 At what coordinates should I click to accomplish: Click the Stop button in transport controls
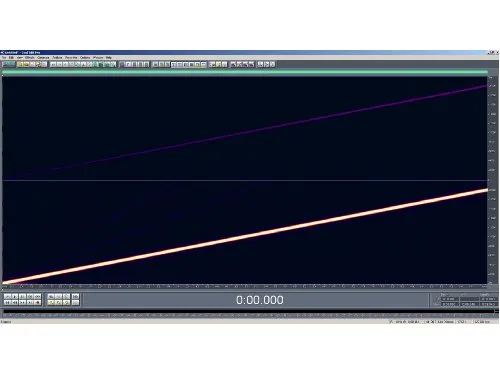coord(7,296)
